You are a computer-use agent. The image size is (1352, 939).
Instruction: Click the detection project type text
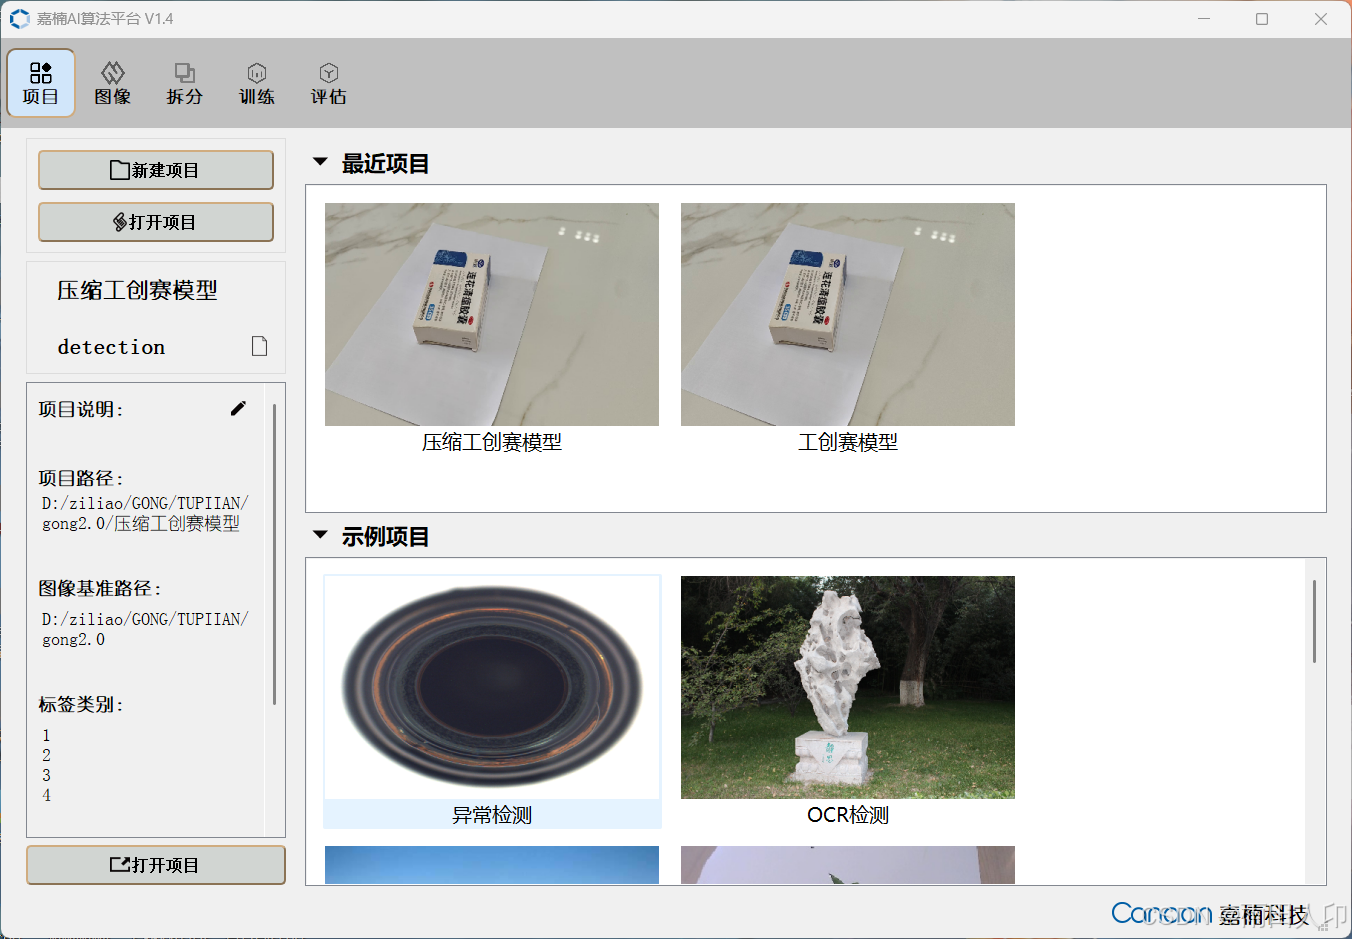[x=111, y=347]
